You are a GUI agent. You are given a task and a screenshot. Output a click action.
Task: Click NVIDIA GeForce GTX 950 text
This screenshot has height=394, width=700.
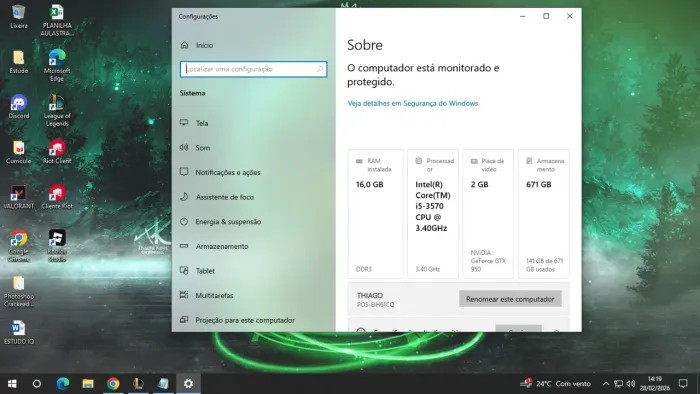pyautogui.click(x=488, y=261)
